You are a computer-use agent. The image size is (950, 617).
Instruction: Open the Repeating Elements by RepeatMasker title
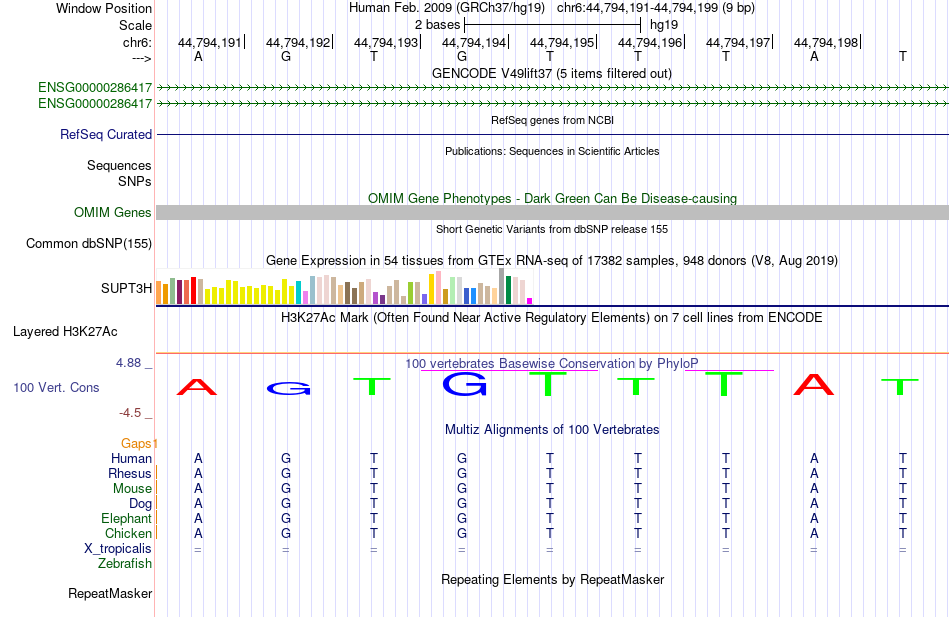coord(552,579)
